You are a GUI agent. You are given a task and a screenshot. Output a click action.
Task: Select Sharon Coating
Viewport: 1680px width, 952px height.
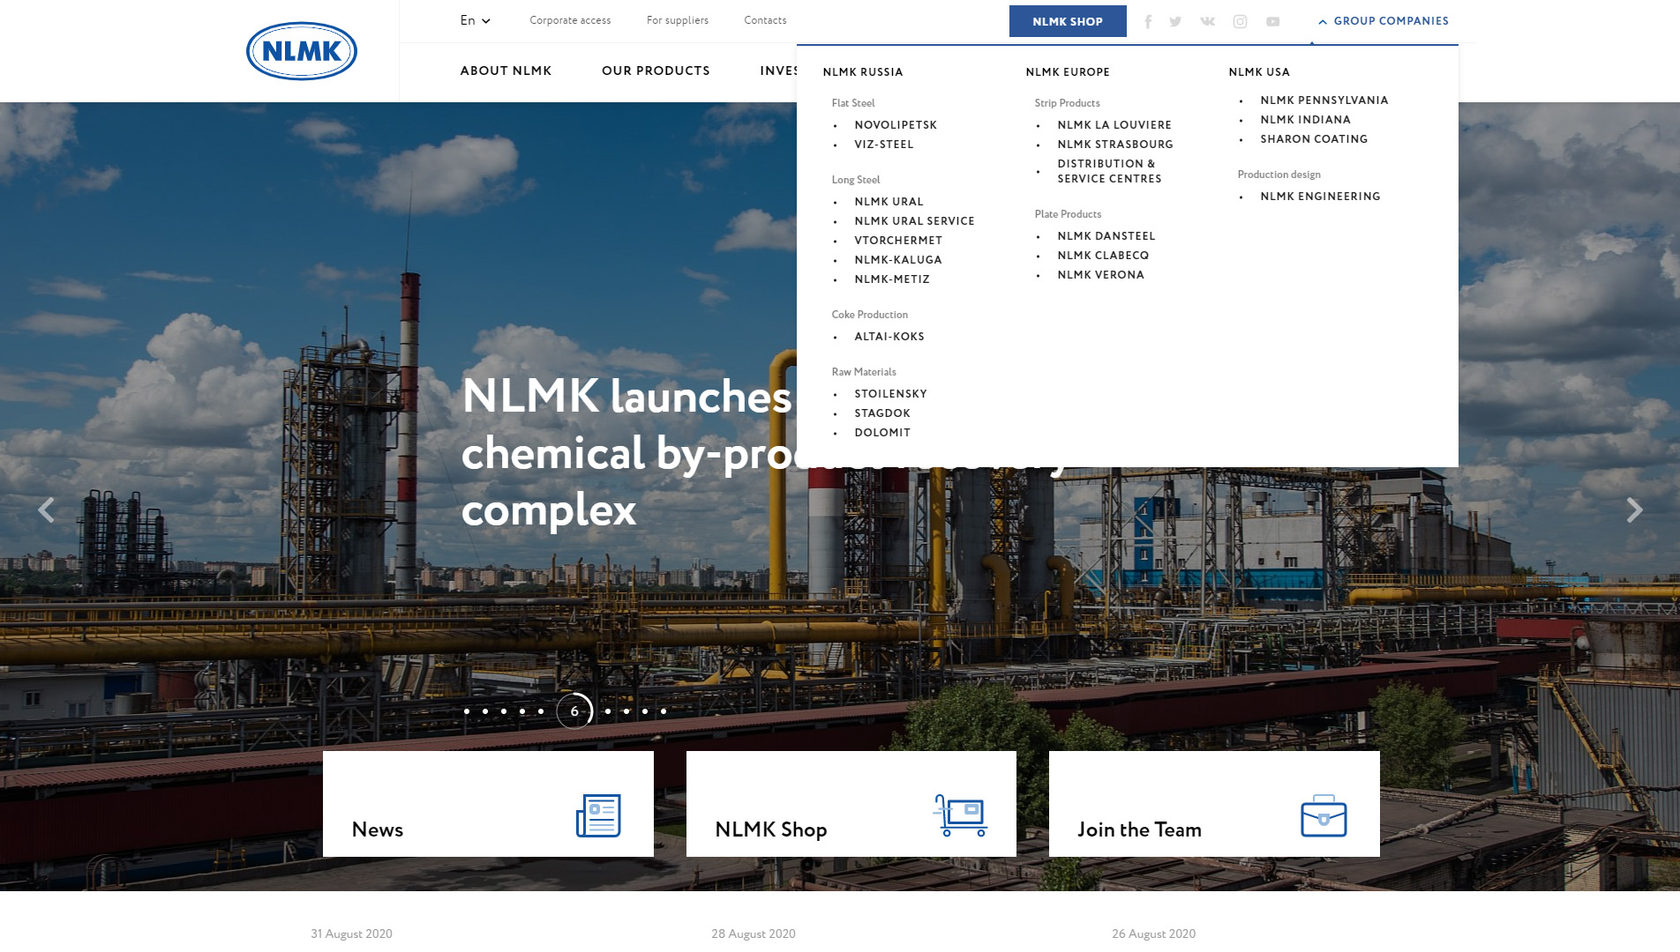click(x=1313, y=139)
